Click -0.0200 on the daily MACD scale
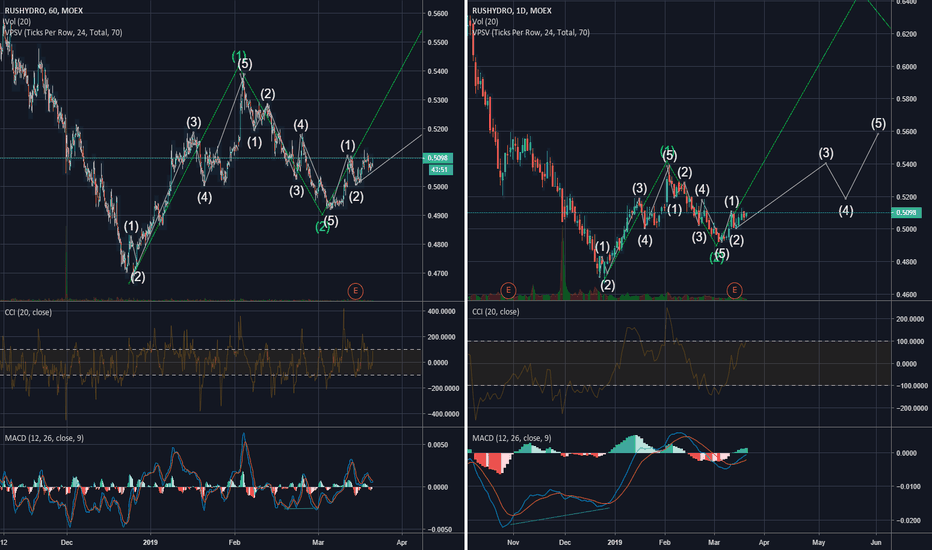This screenshot has height=550, width=932. (908, 521)
